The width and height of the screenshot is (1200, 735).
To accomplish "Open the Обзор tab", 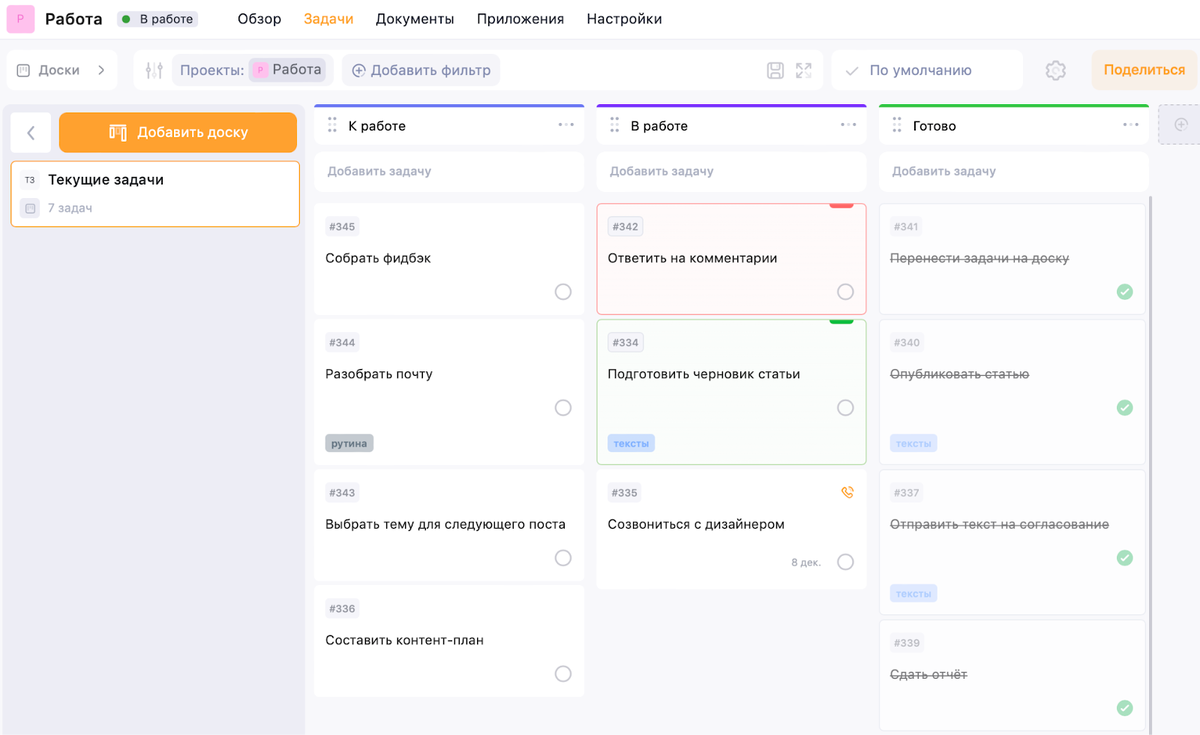I will click(259, 19).
